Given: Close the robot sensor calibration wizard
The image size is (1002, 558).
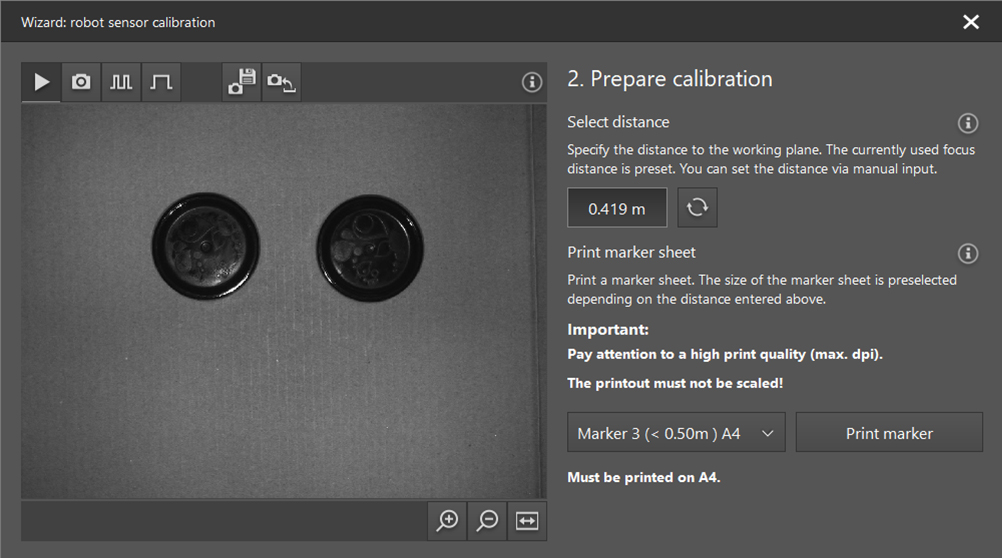Looking at the screenshot, I should 970,22.
